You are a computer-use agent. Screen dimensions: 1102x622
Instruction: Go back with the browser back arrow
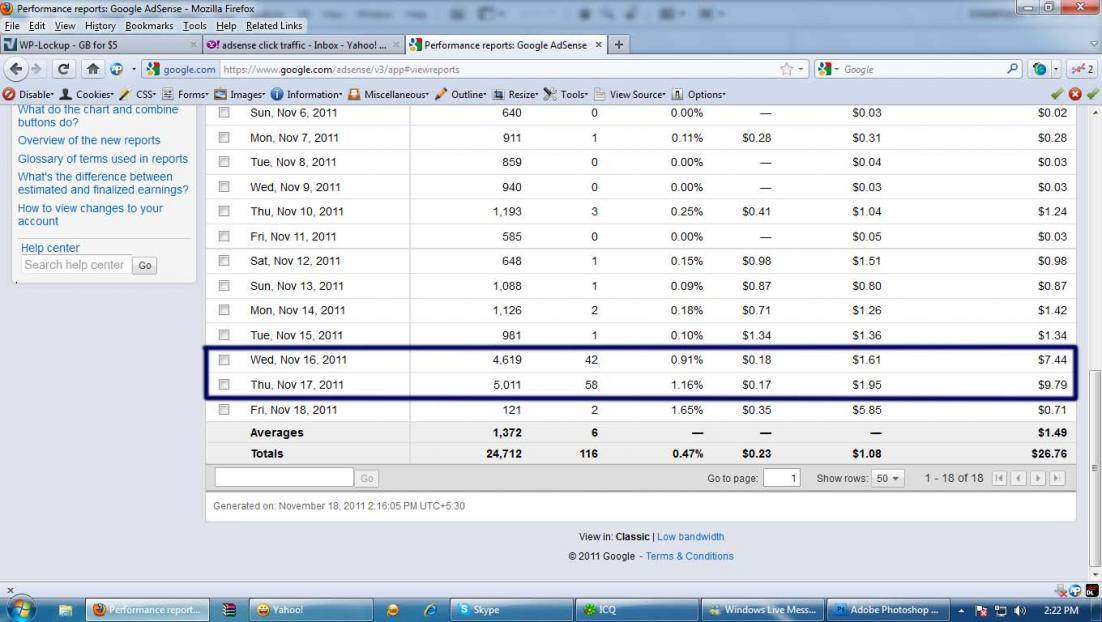16,69
